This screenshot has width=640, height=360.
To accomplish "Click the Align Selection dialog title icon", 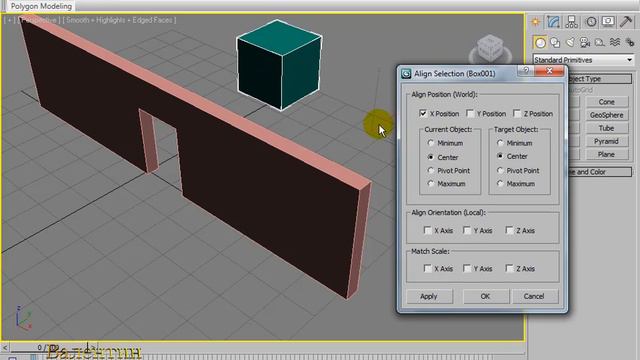I will tap(406, 73).
